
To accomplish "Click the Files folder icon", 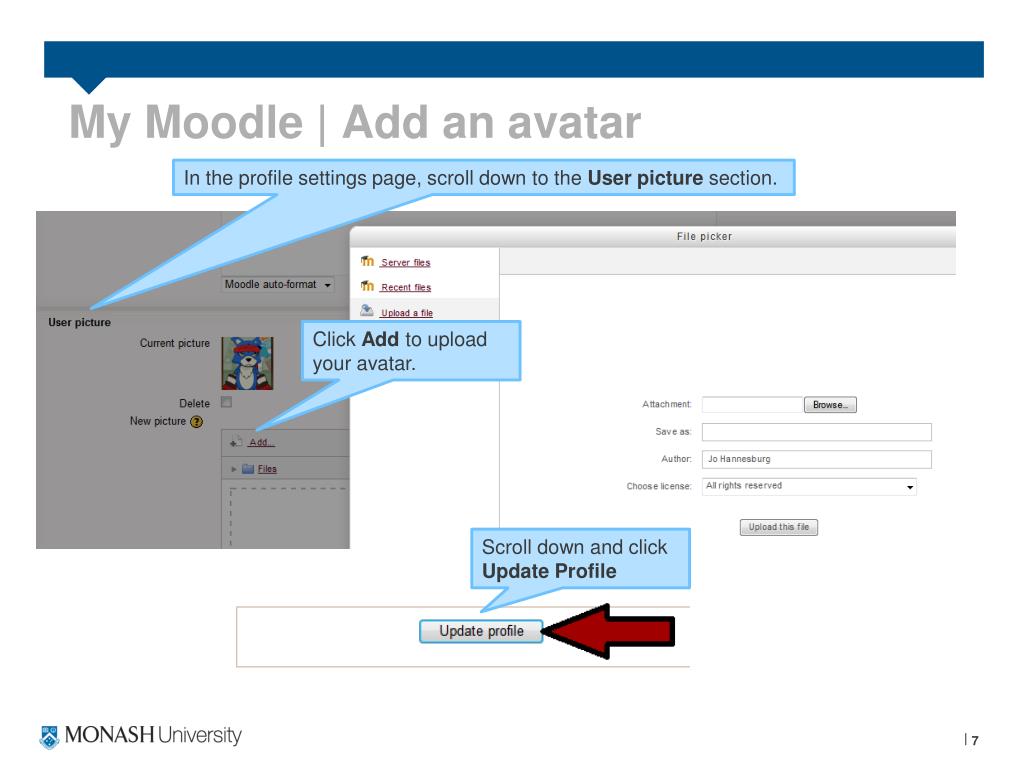I will click(x=248, y=469).
